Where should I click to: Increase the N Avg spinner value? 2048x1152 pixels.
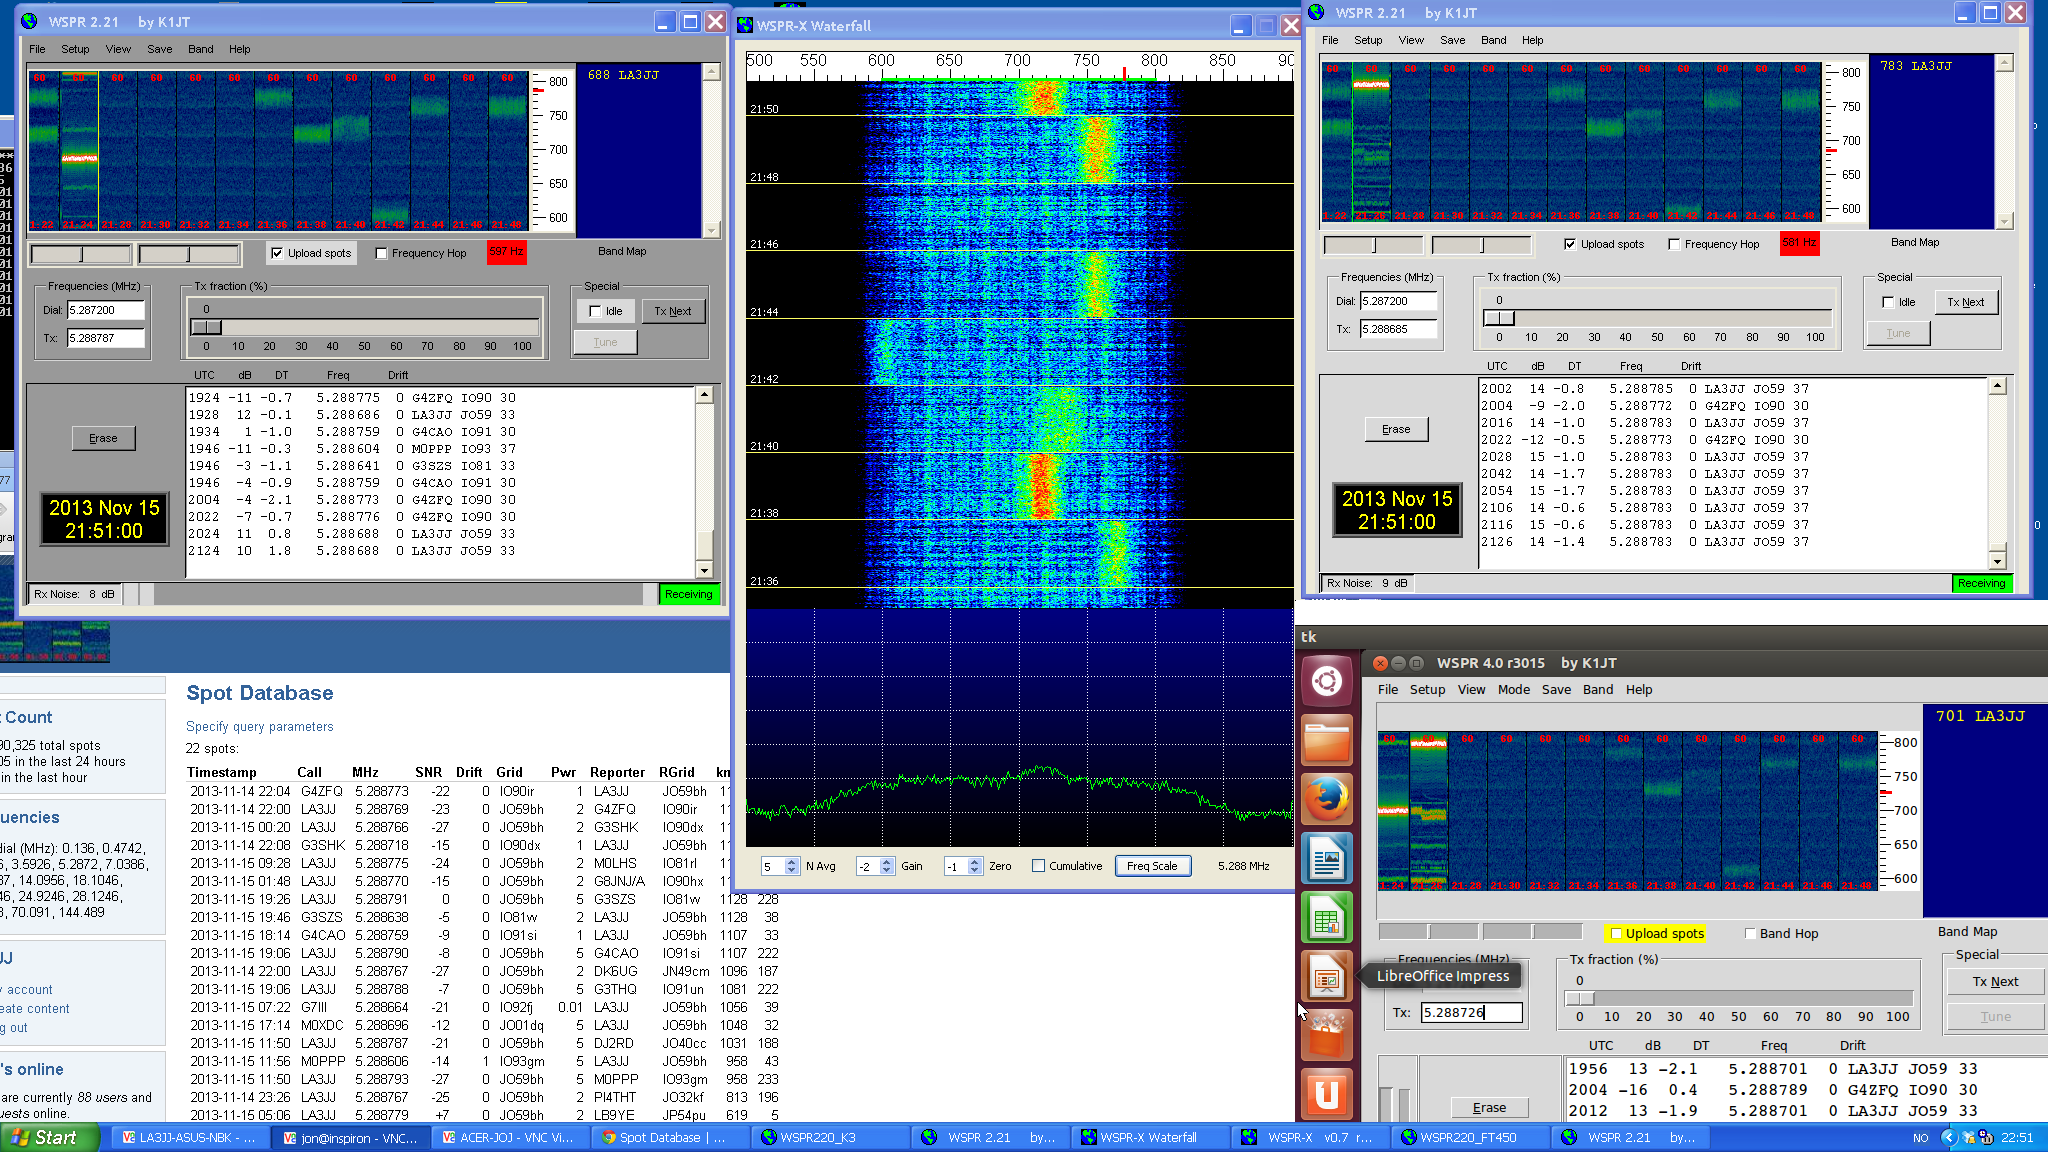coord(792,862)
